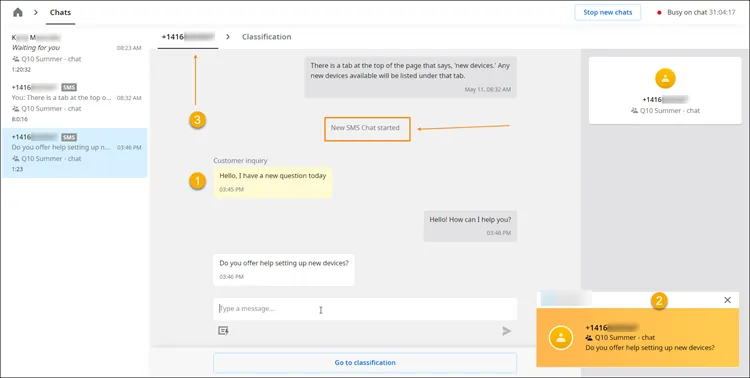Click the SMS badge on the 08:32 AM chat
This screenshot has width=750, height=378.
pyautogui.click(x=69, y=88)
